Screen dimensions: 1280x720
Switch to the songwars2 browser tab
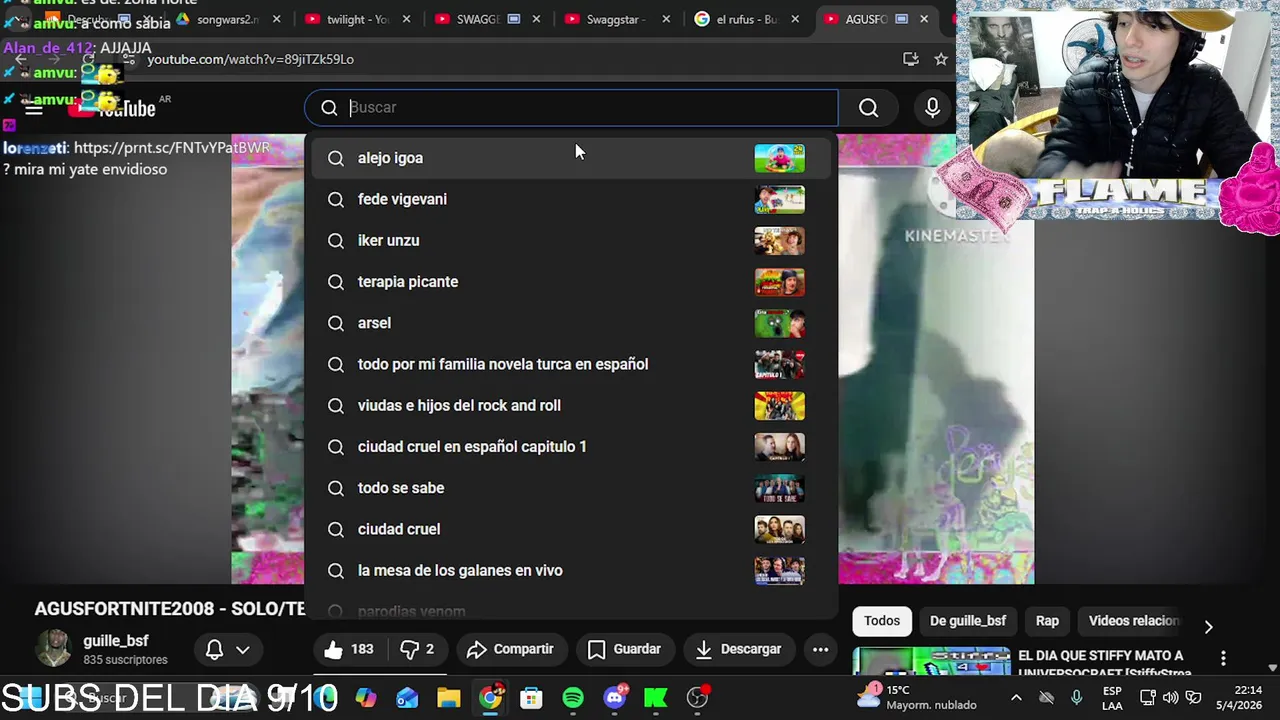(228, 19)
